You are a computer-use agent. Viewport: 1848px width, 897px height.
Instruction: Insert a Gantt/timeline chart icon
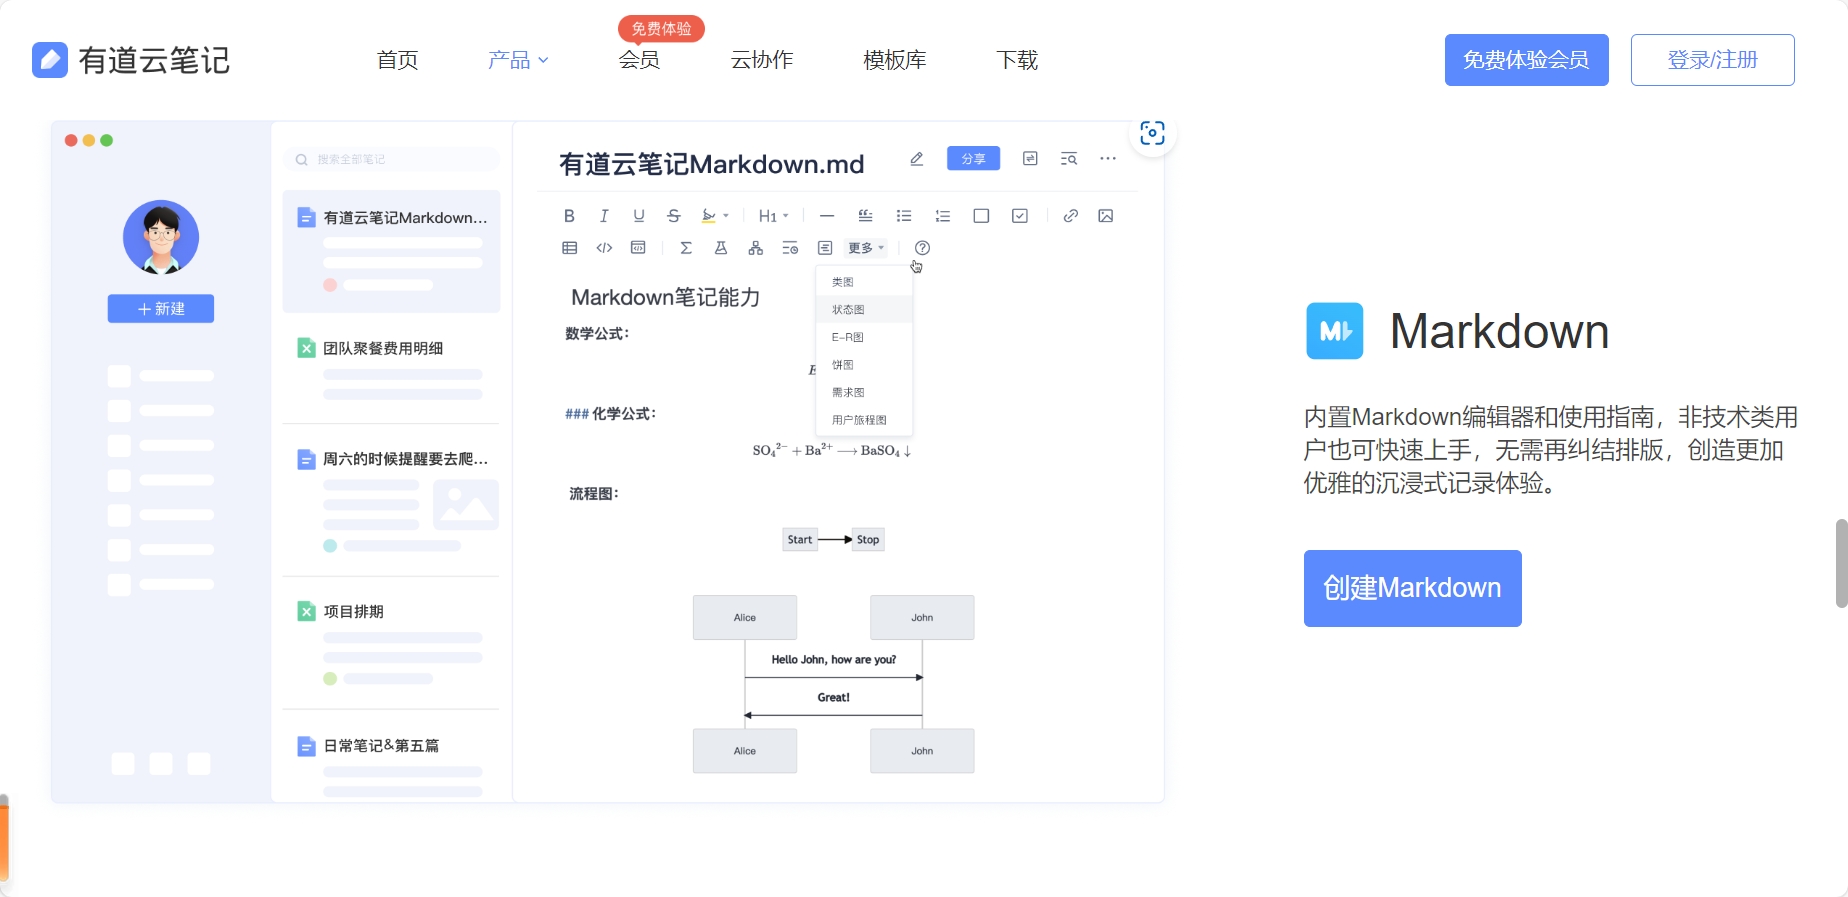(x=790, y=248)
